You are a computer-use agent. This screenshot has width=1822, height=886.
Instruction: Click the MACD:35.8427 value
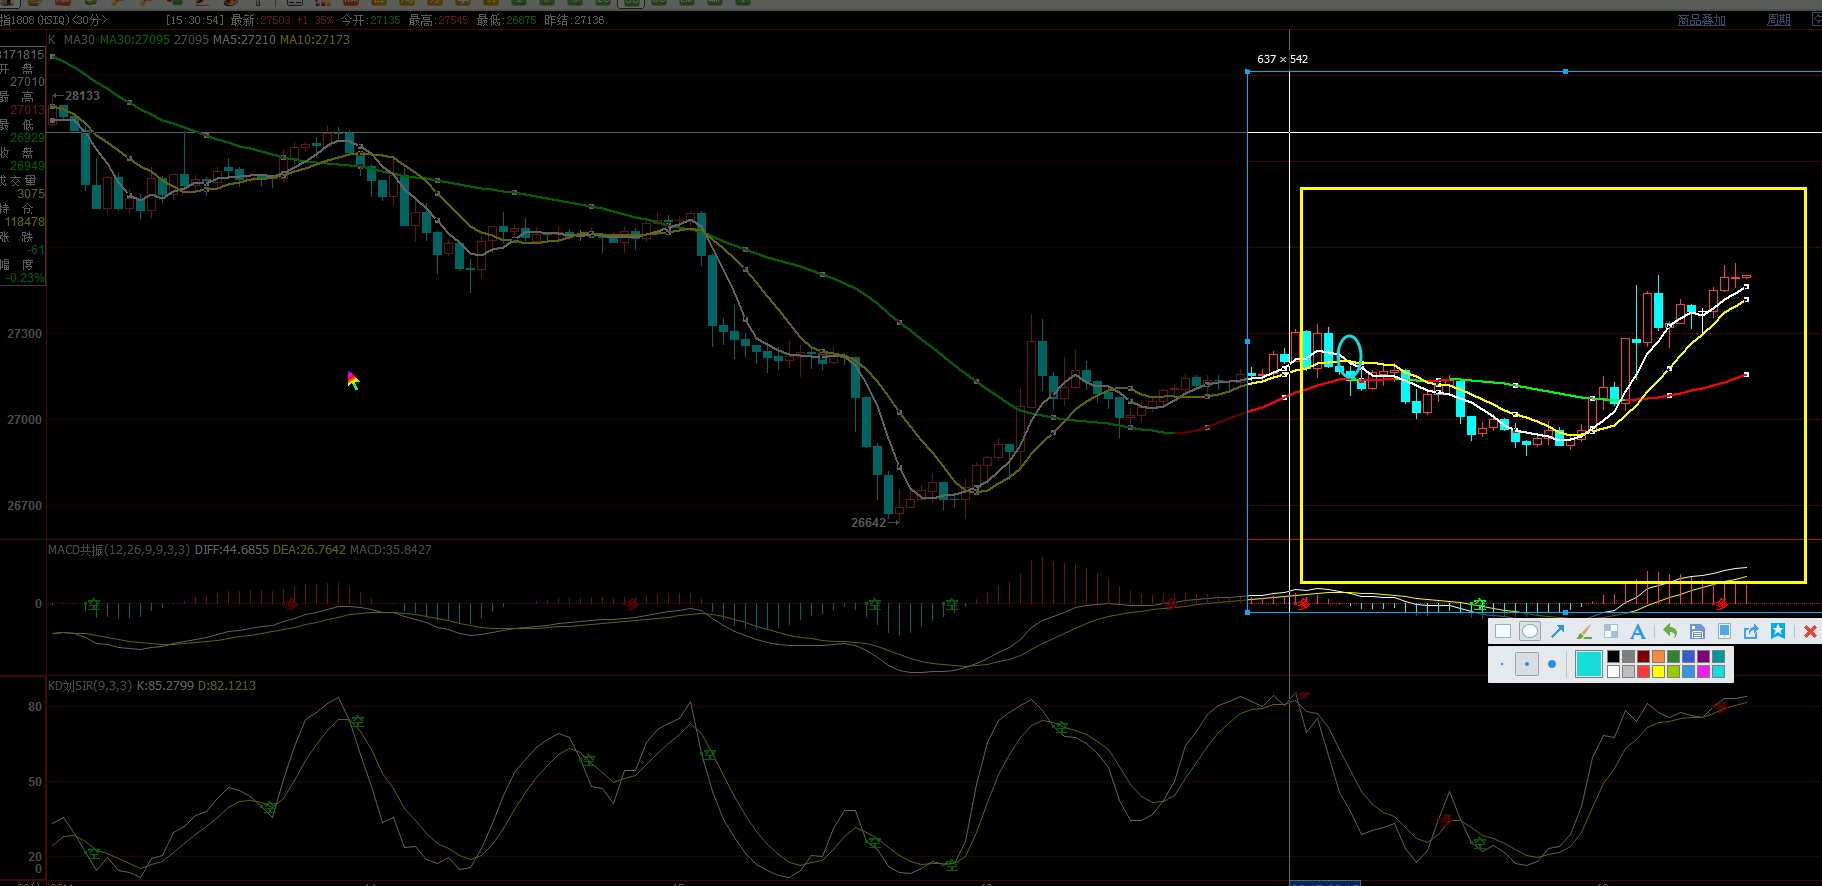(x=391, y=550)
